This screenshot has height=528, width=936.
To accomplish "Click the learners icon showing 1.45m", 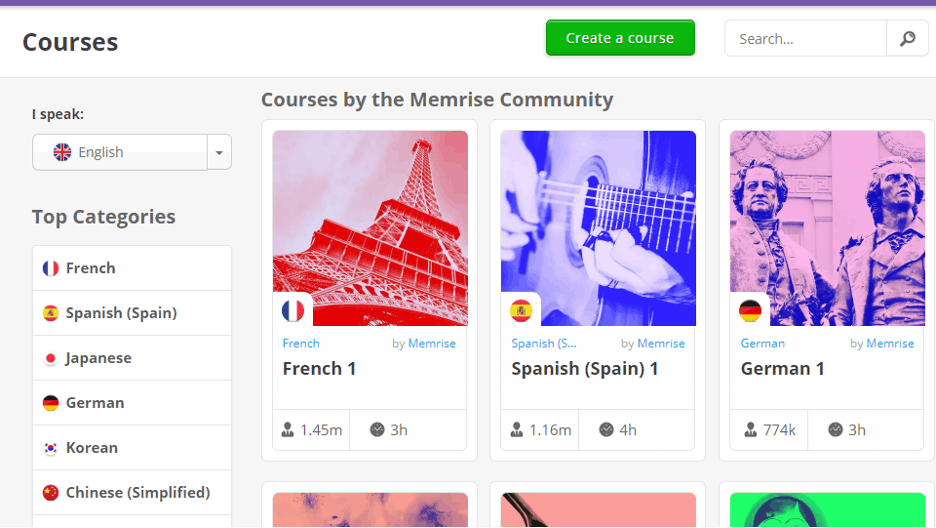I will tap(288, 430).
